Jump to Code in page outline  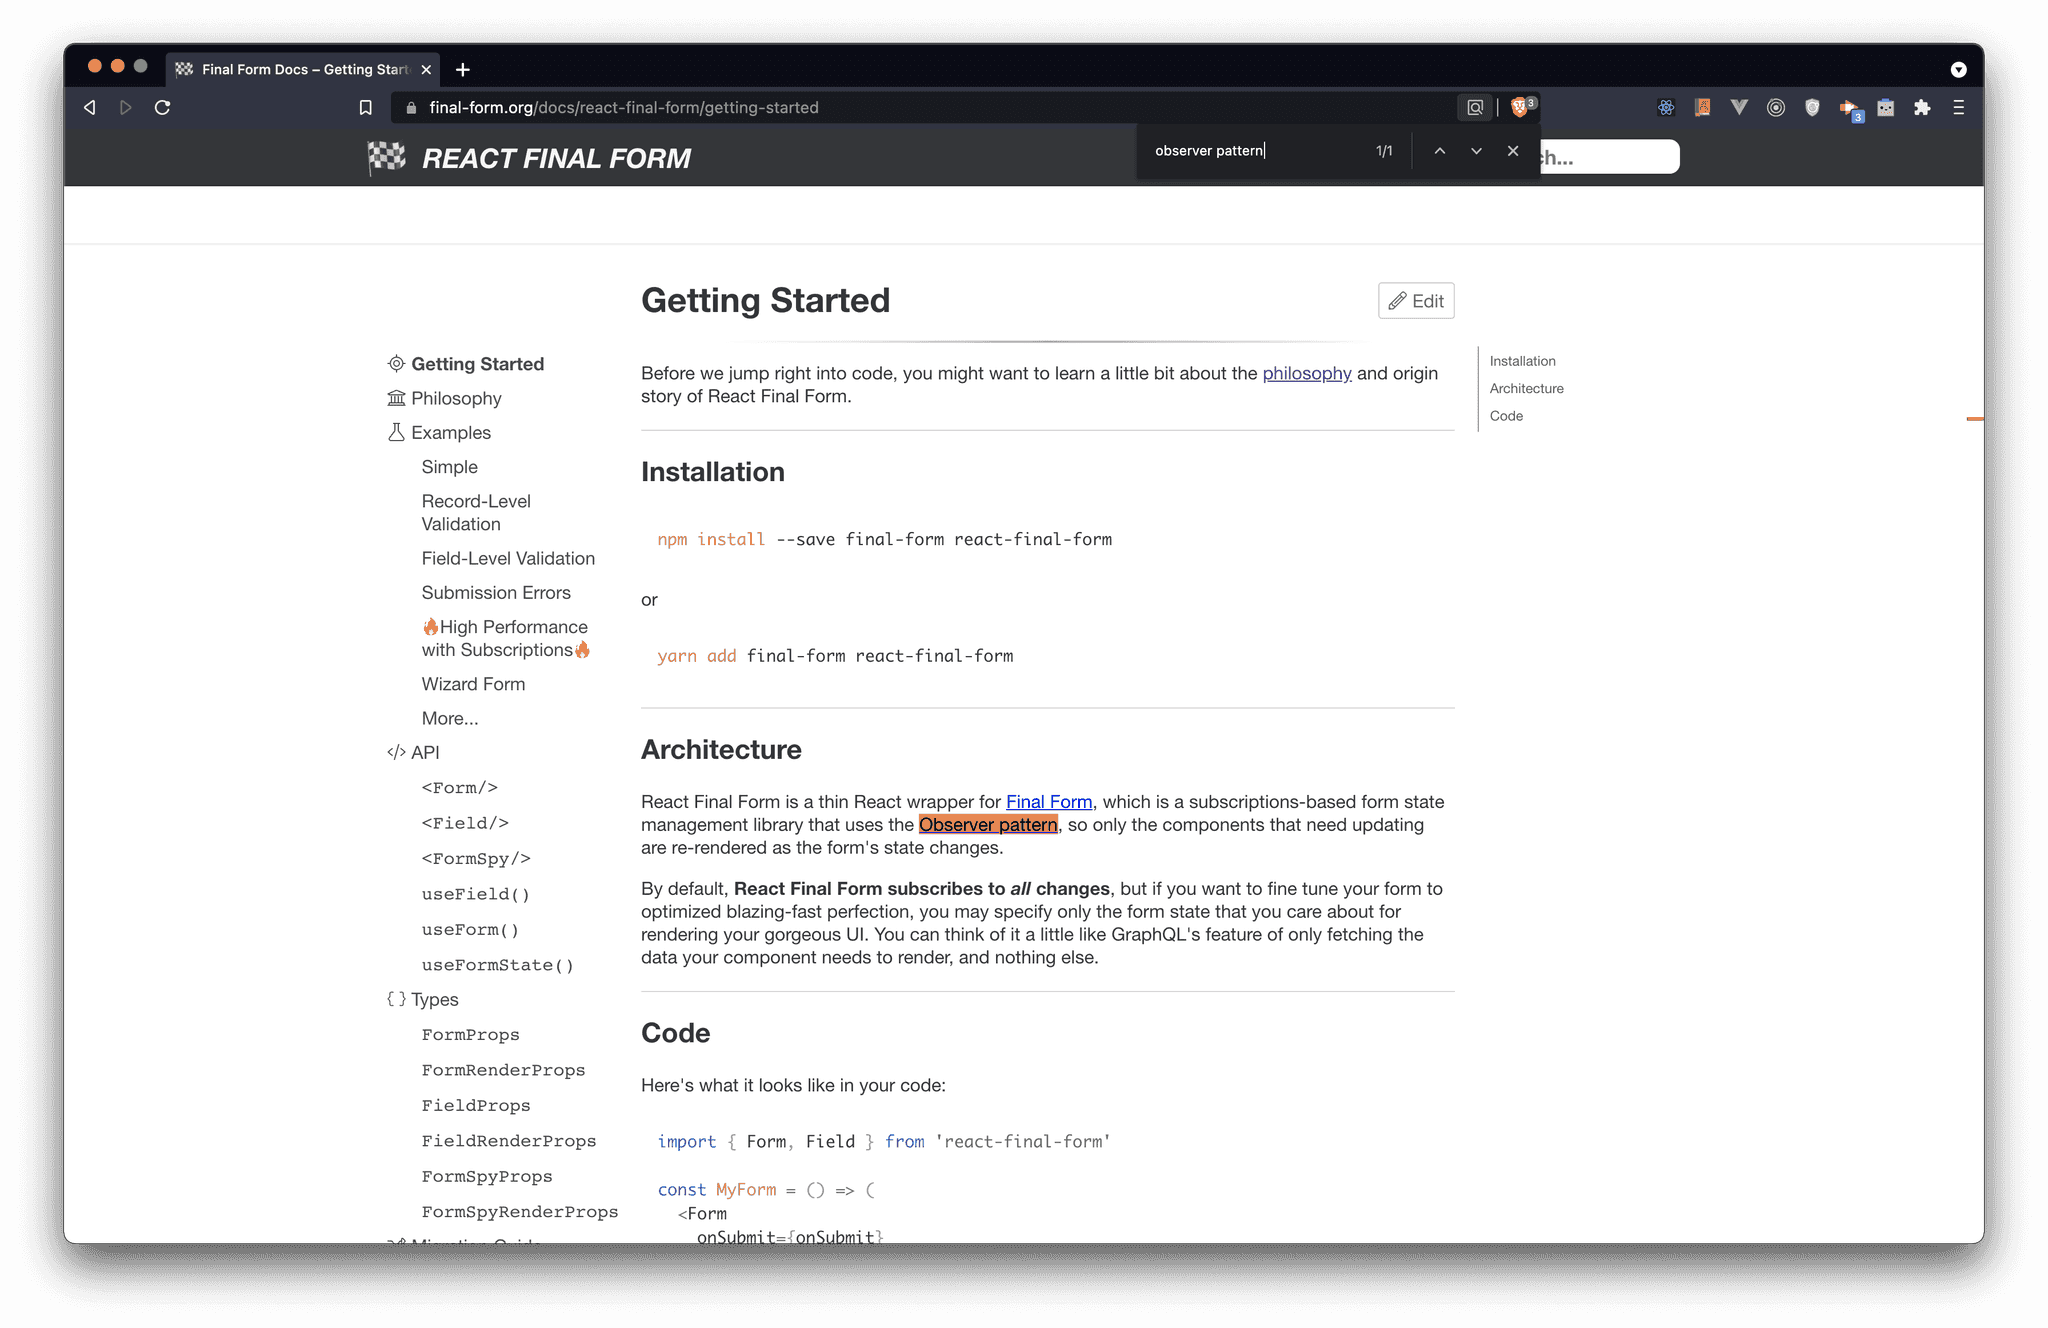coord(1506,416)
